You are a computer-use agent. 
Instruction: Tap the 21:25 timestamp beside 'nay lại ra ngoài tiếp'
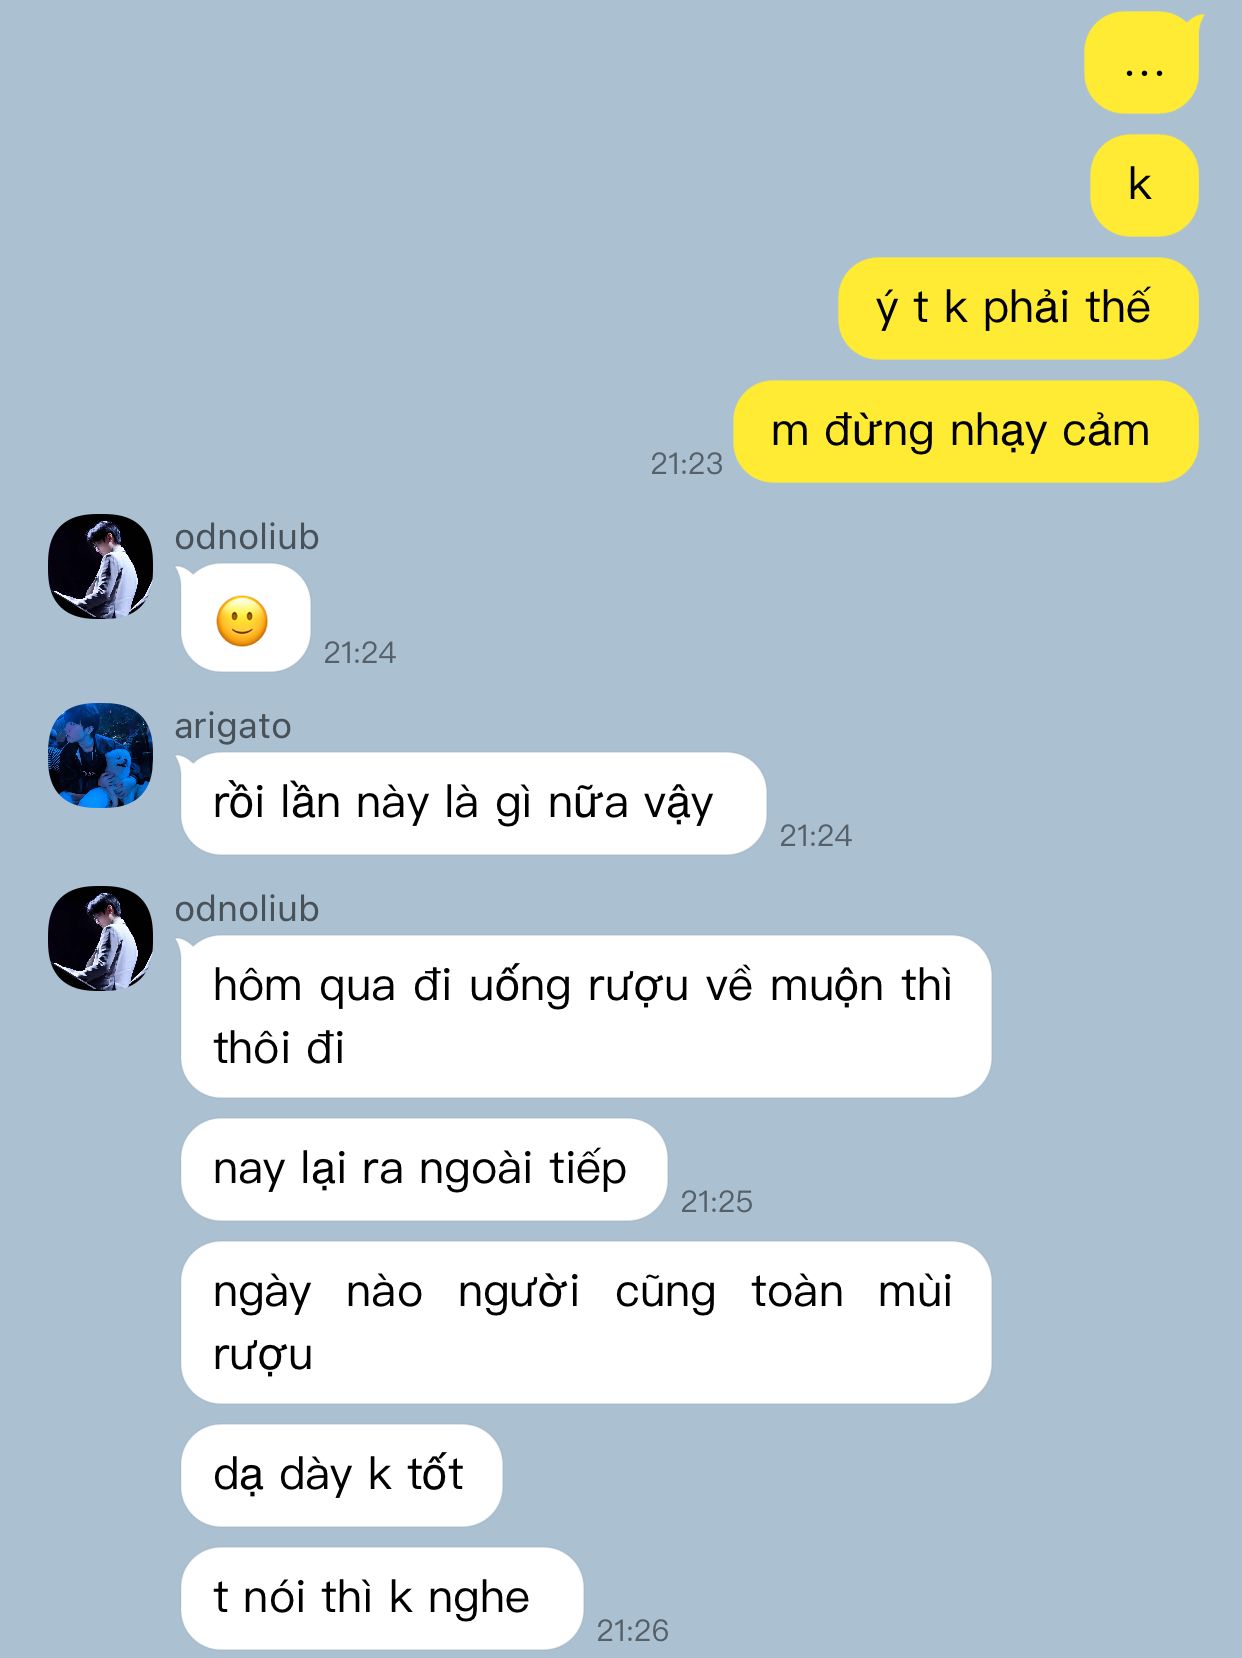(716, 1201)
